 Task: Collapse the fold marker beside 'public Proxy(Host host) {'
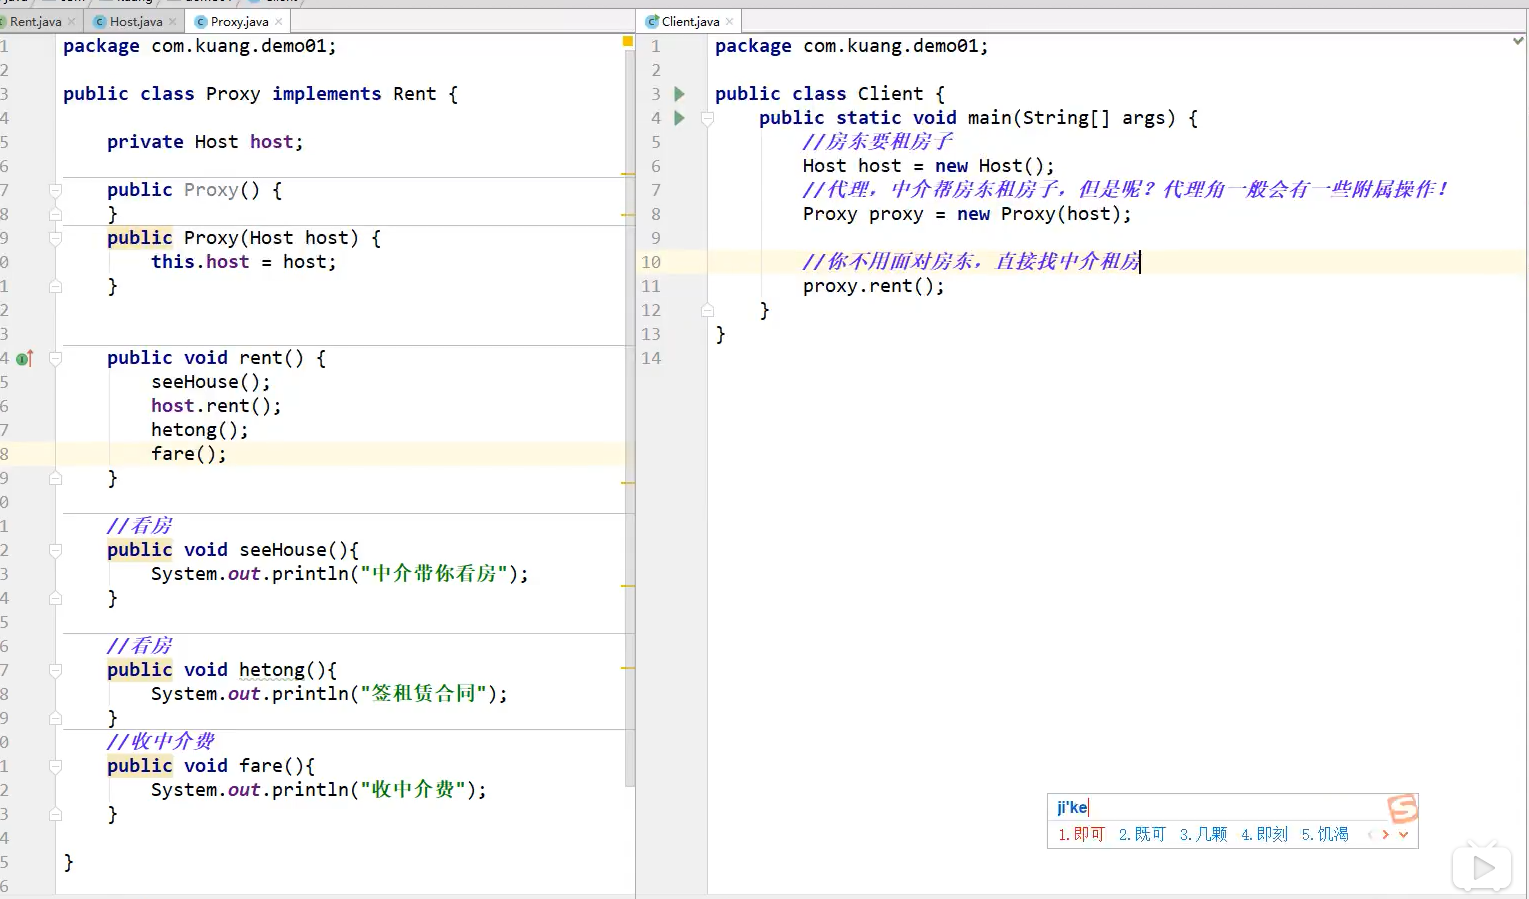tap(56, 238)
